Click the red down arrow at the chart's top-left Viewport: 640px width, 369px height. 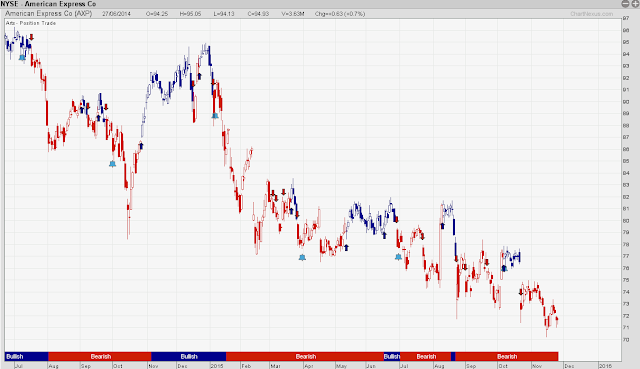[31, 38]
